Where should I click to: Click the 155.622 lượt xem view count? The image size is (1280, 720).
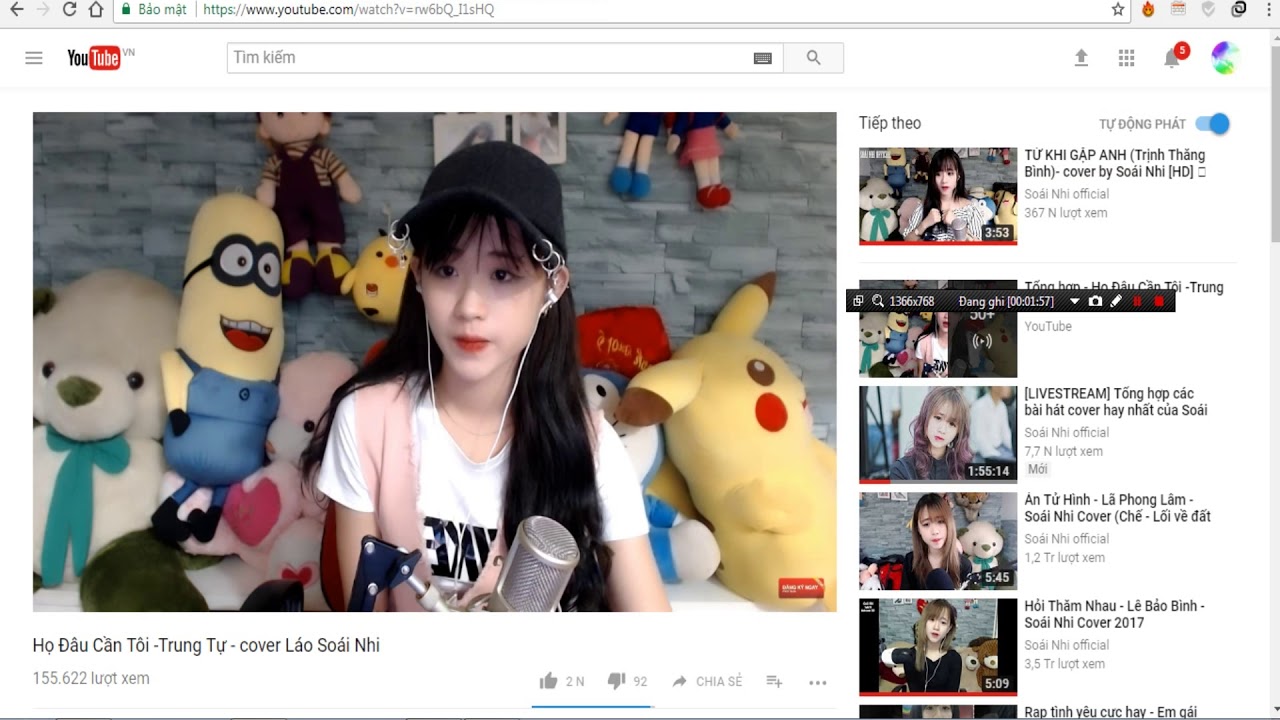click(91, 678)
